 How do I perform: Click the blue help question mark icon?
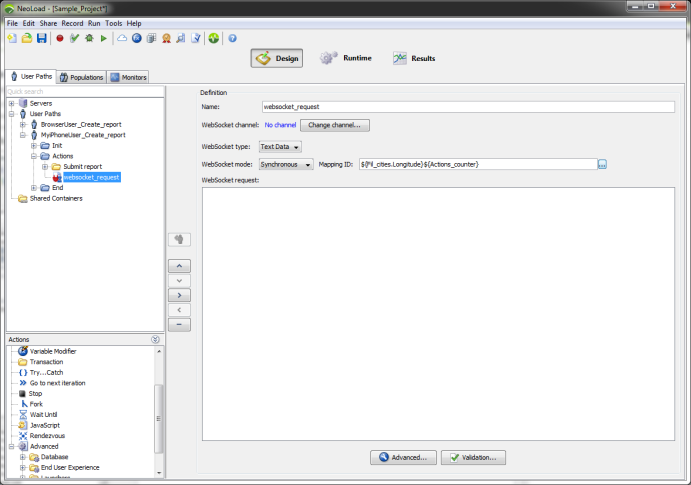(x=232, y=38)
